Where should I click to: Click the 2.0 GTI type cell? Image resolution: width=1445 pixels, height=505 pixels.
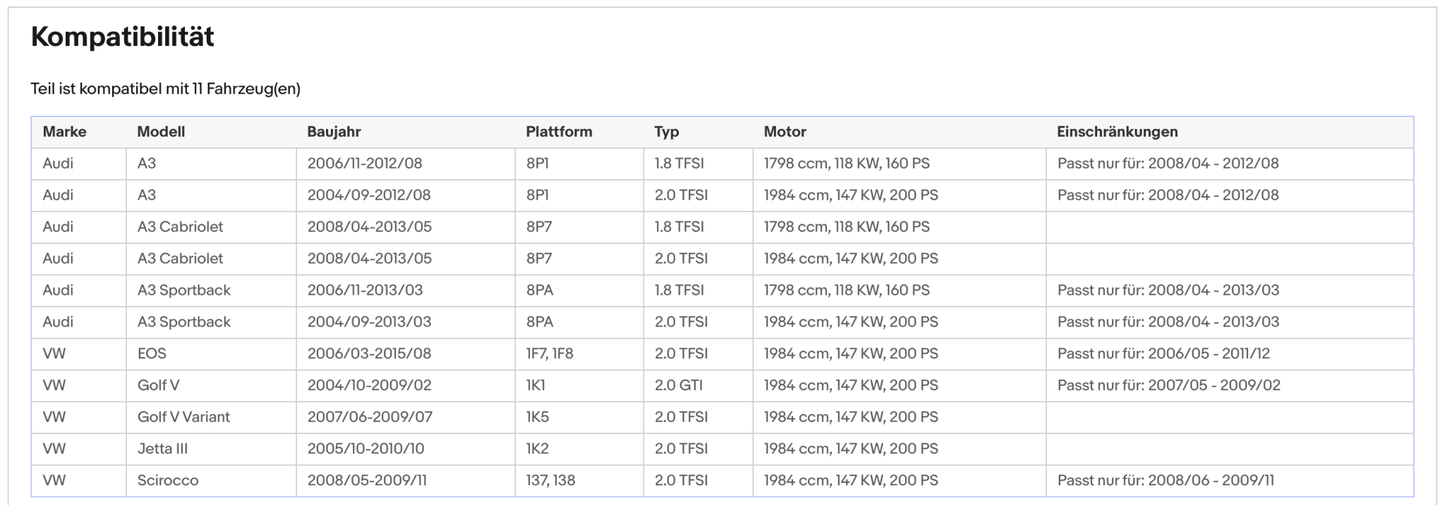tap(699, 386)
